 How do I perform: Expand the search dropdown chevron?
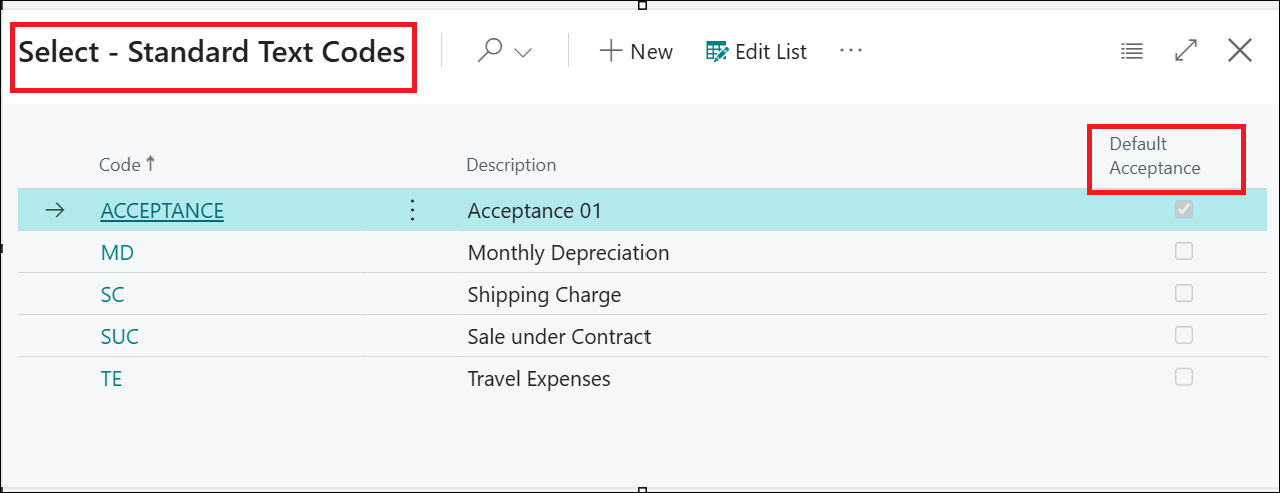point(523,53)
